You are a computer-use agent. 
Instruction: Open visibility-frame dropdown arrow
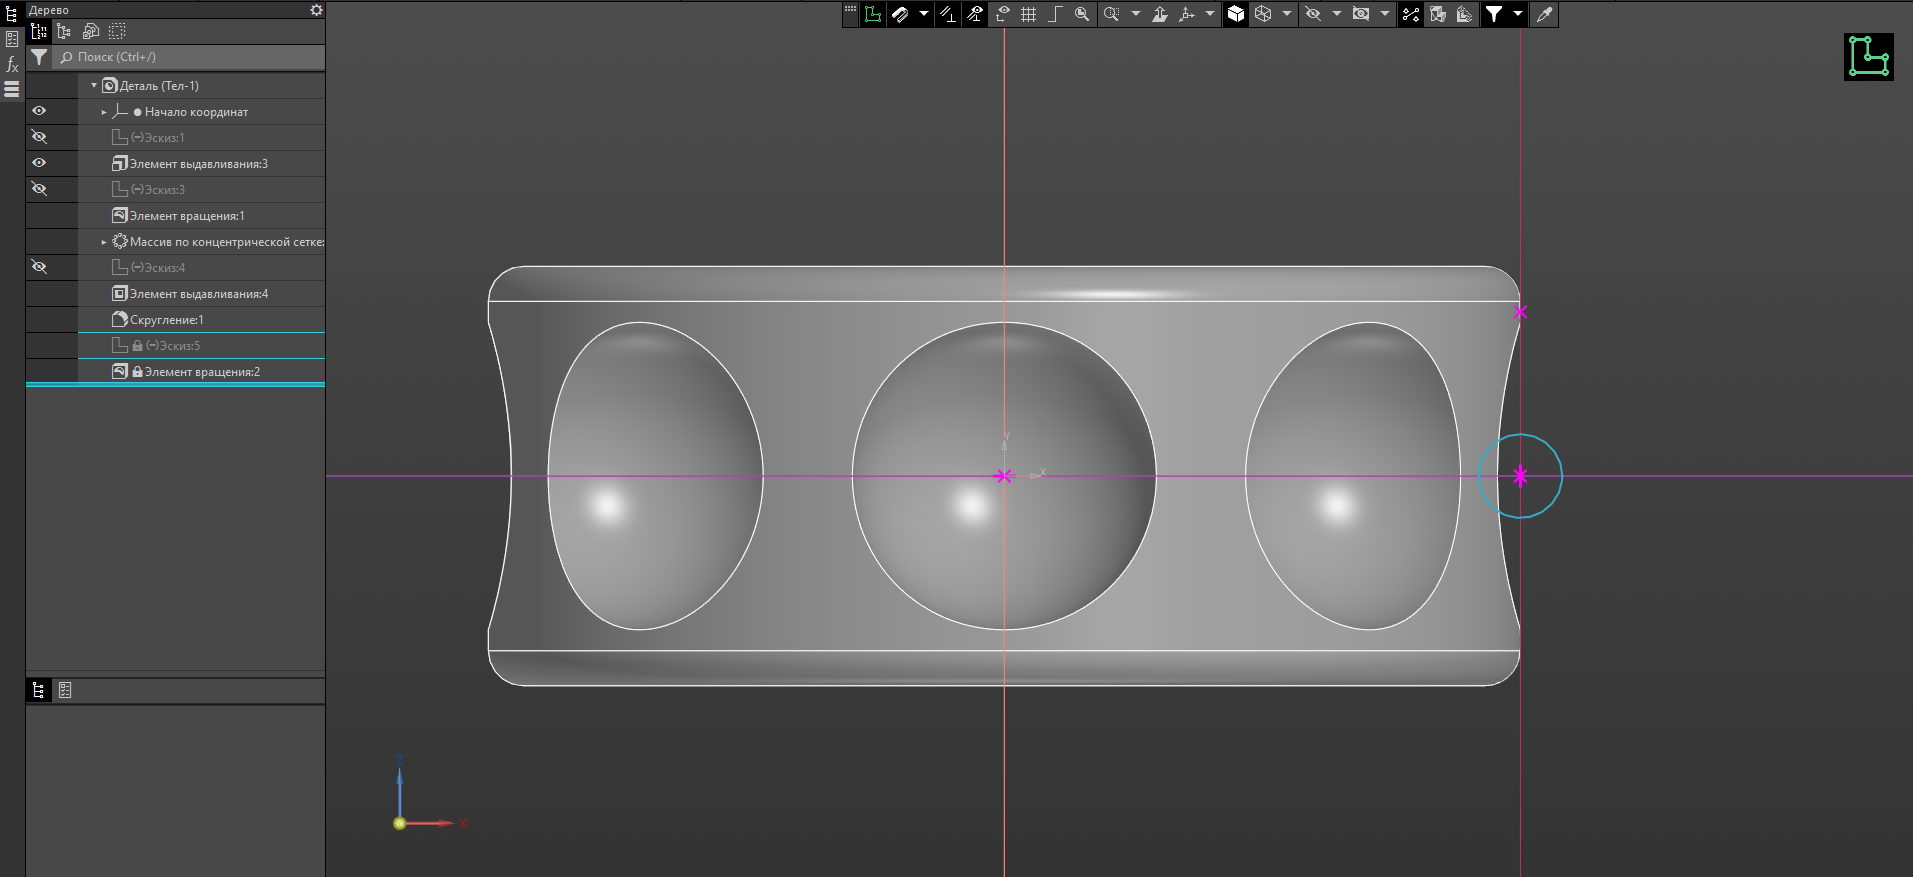tap(1385, 14)
